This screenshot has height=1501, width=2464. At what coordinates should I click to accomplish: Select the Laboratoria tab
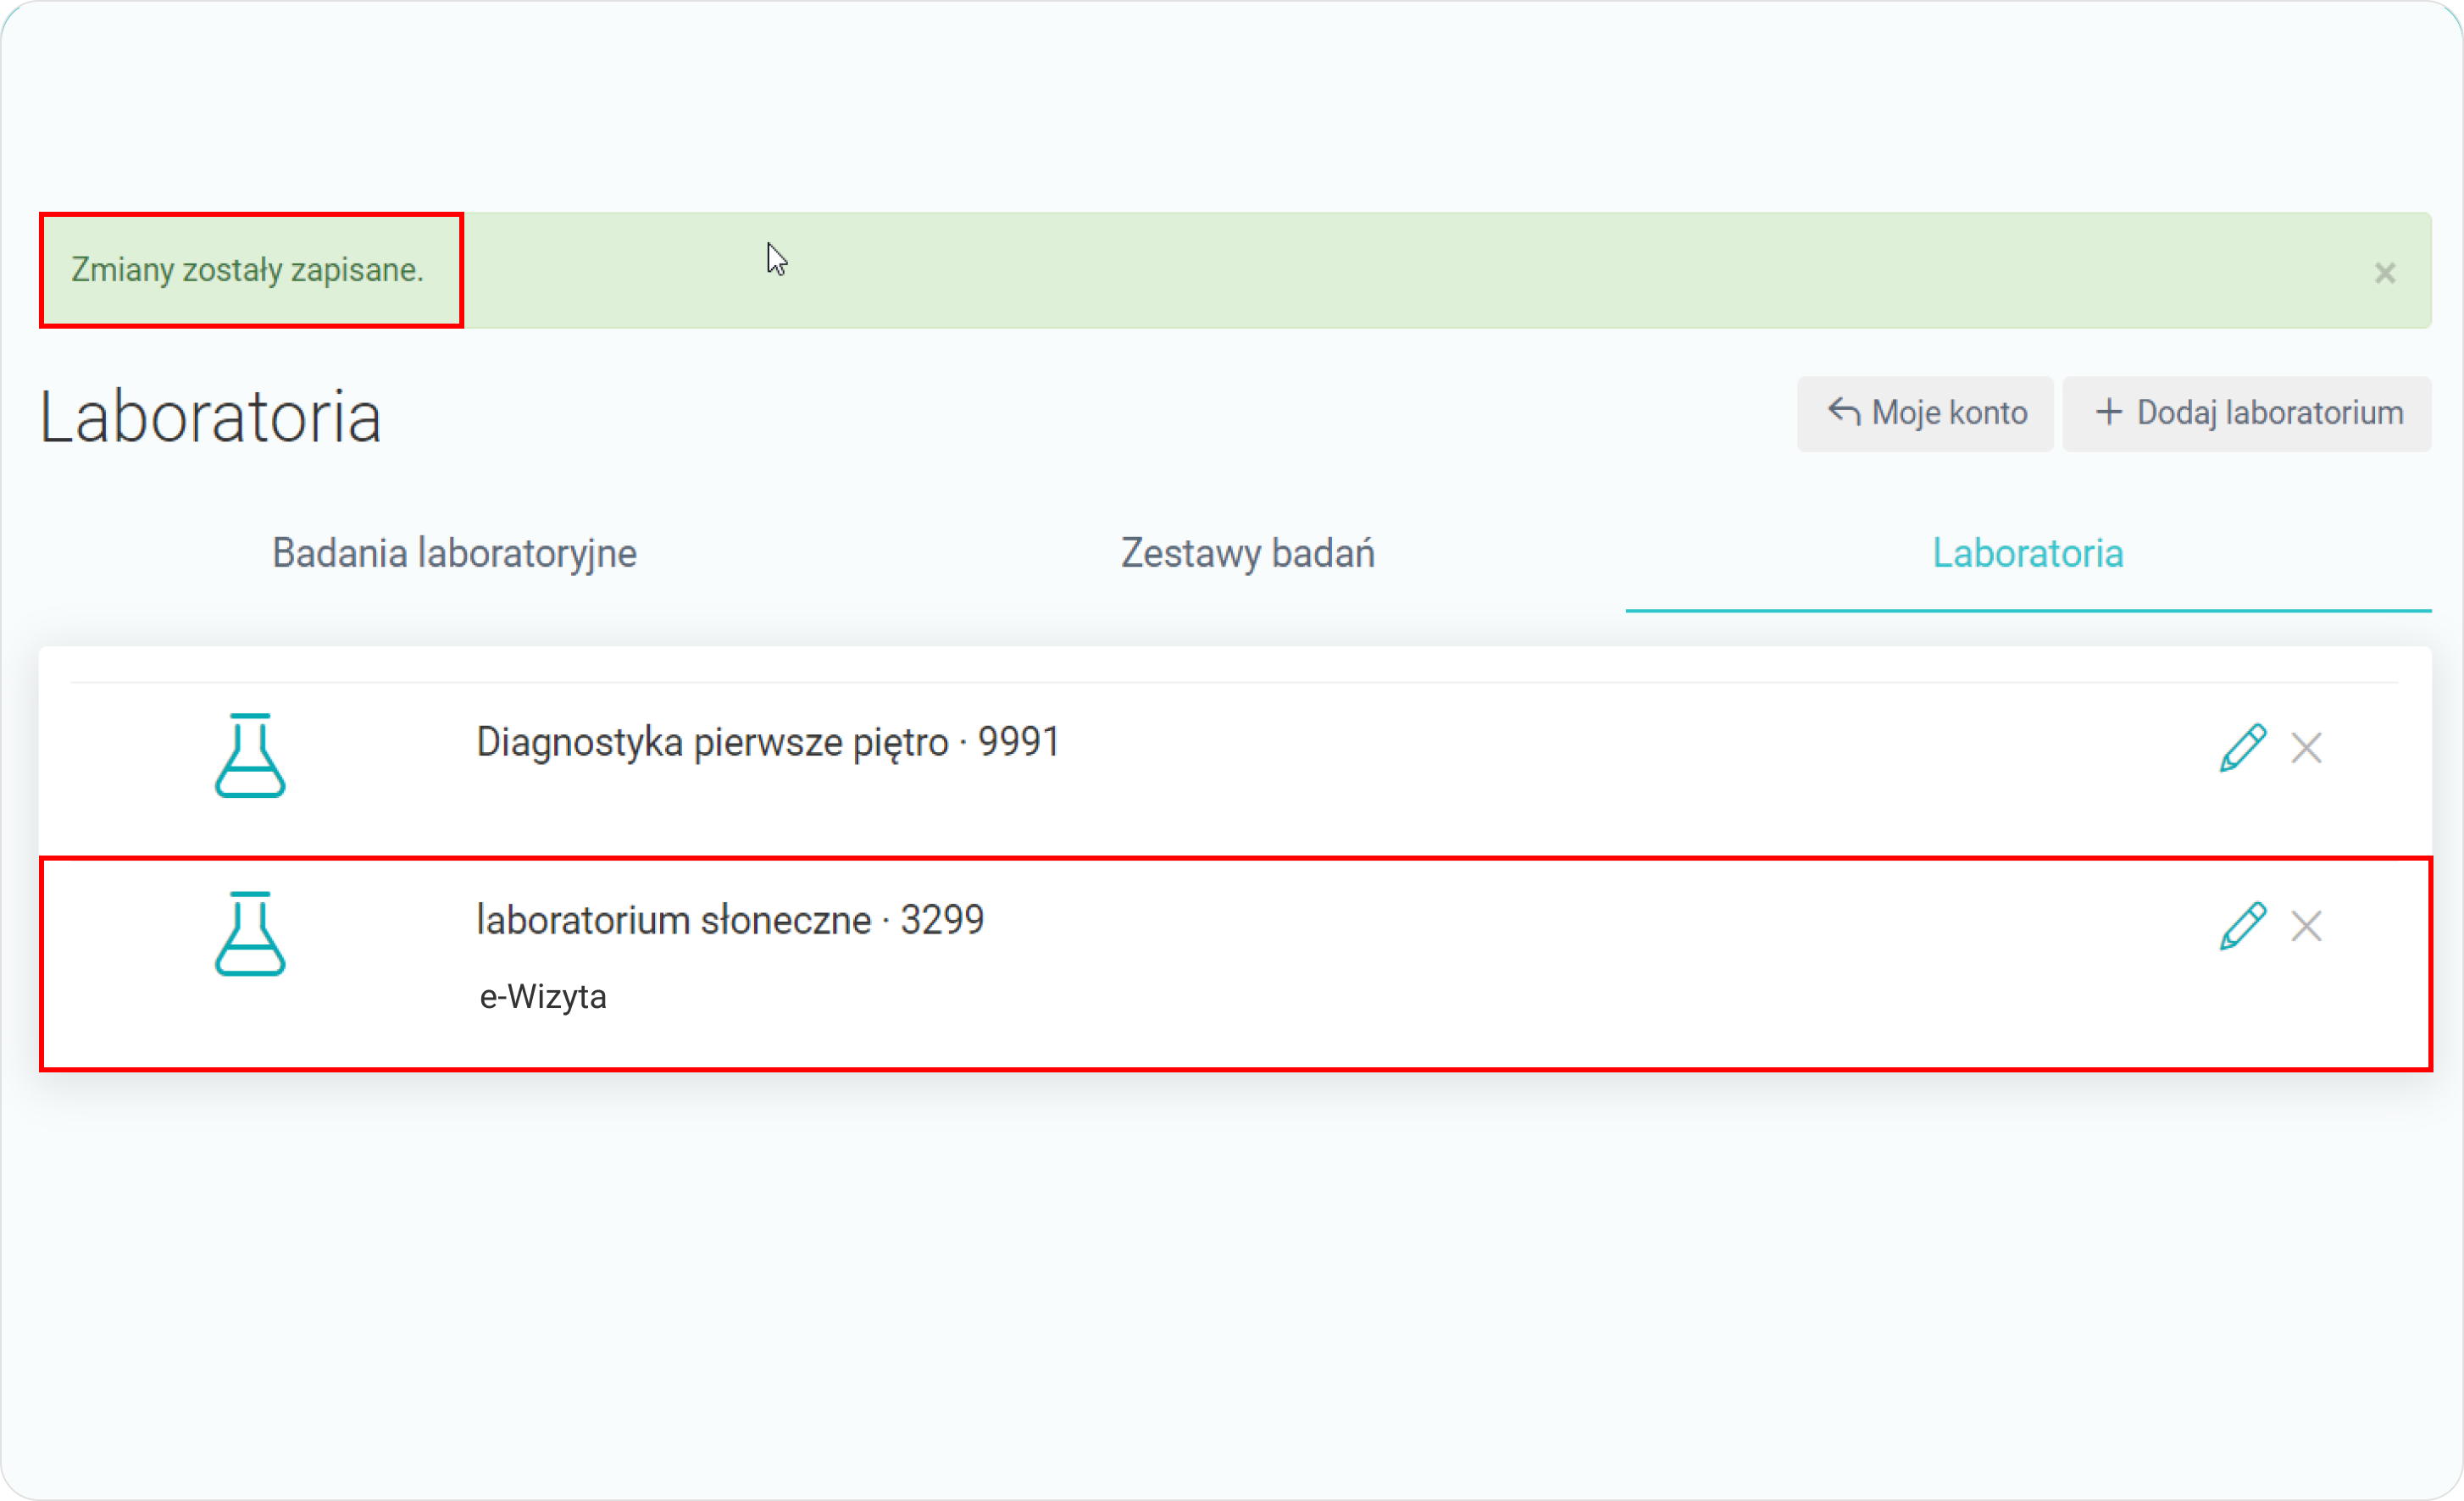(x=2028, y=553)
